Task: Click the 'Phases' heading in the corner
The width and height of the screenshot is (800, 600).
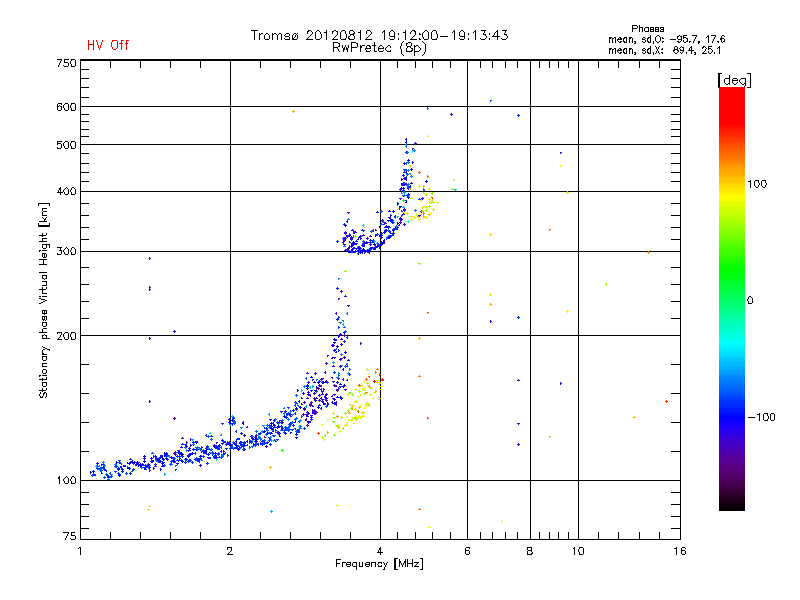Action: click(x=647, y=29)
